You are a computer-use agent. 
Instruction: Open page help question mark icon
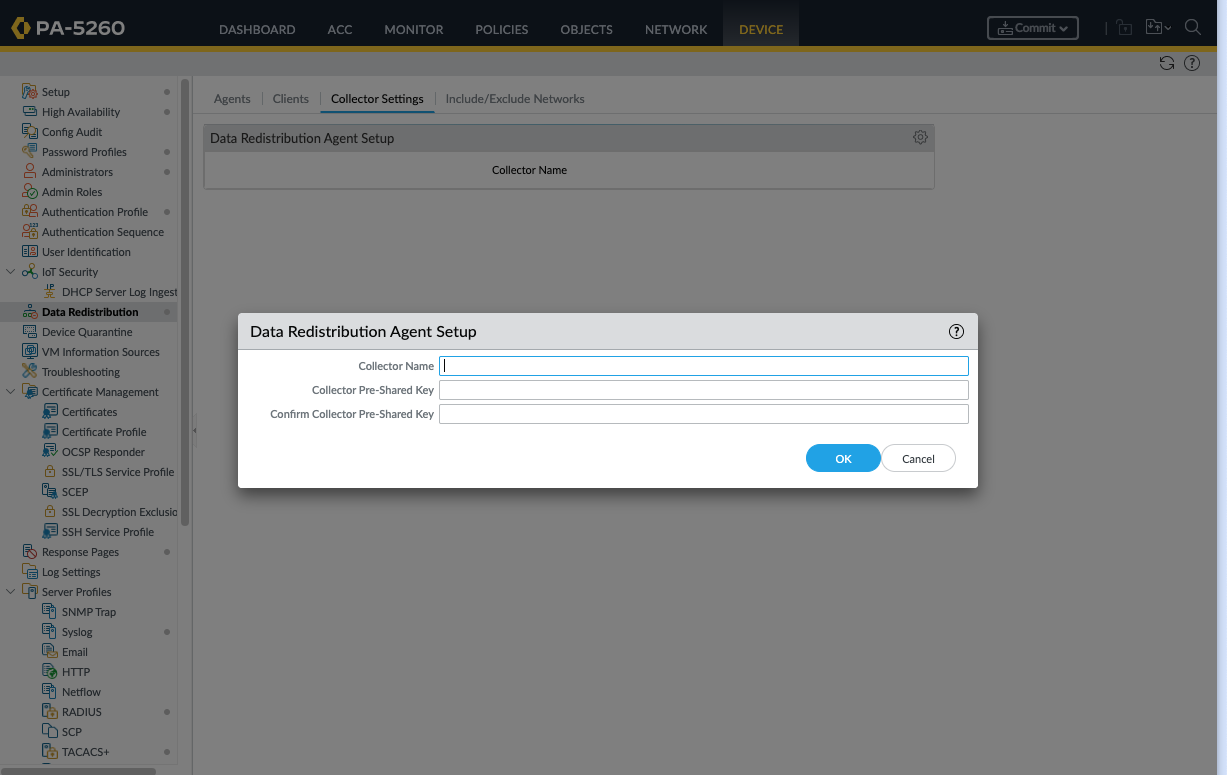click(x=1192, y=63)
